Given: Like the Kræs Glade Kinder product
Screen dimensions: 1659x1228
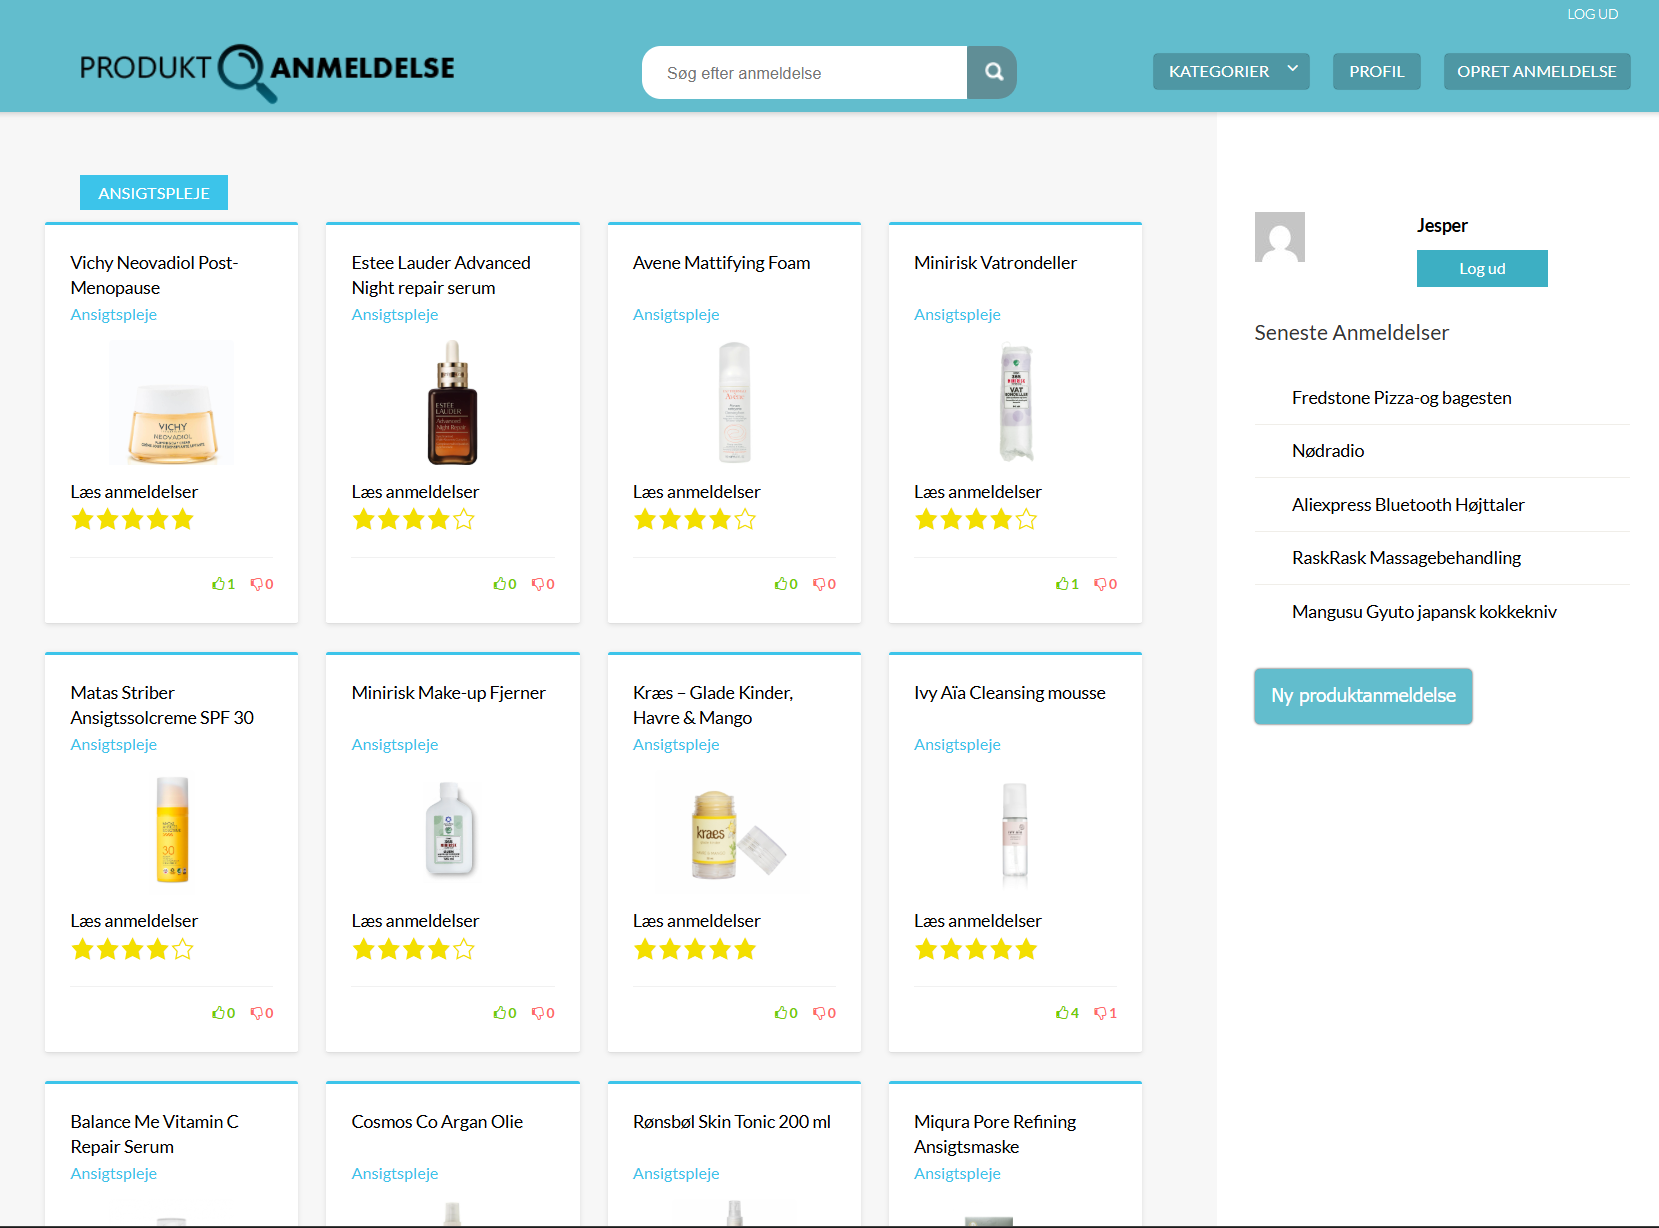Looking at the screenshot, I should tap(781, 1013).
